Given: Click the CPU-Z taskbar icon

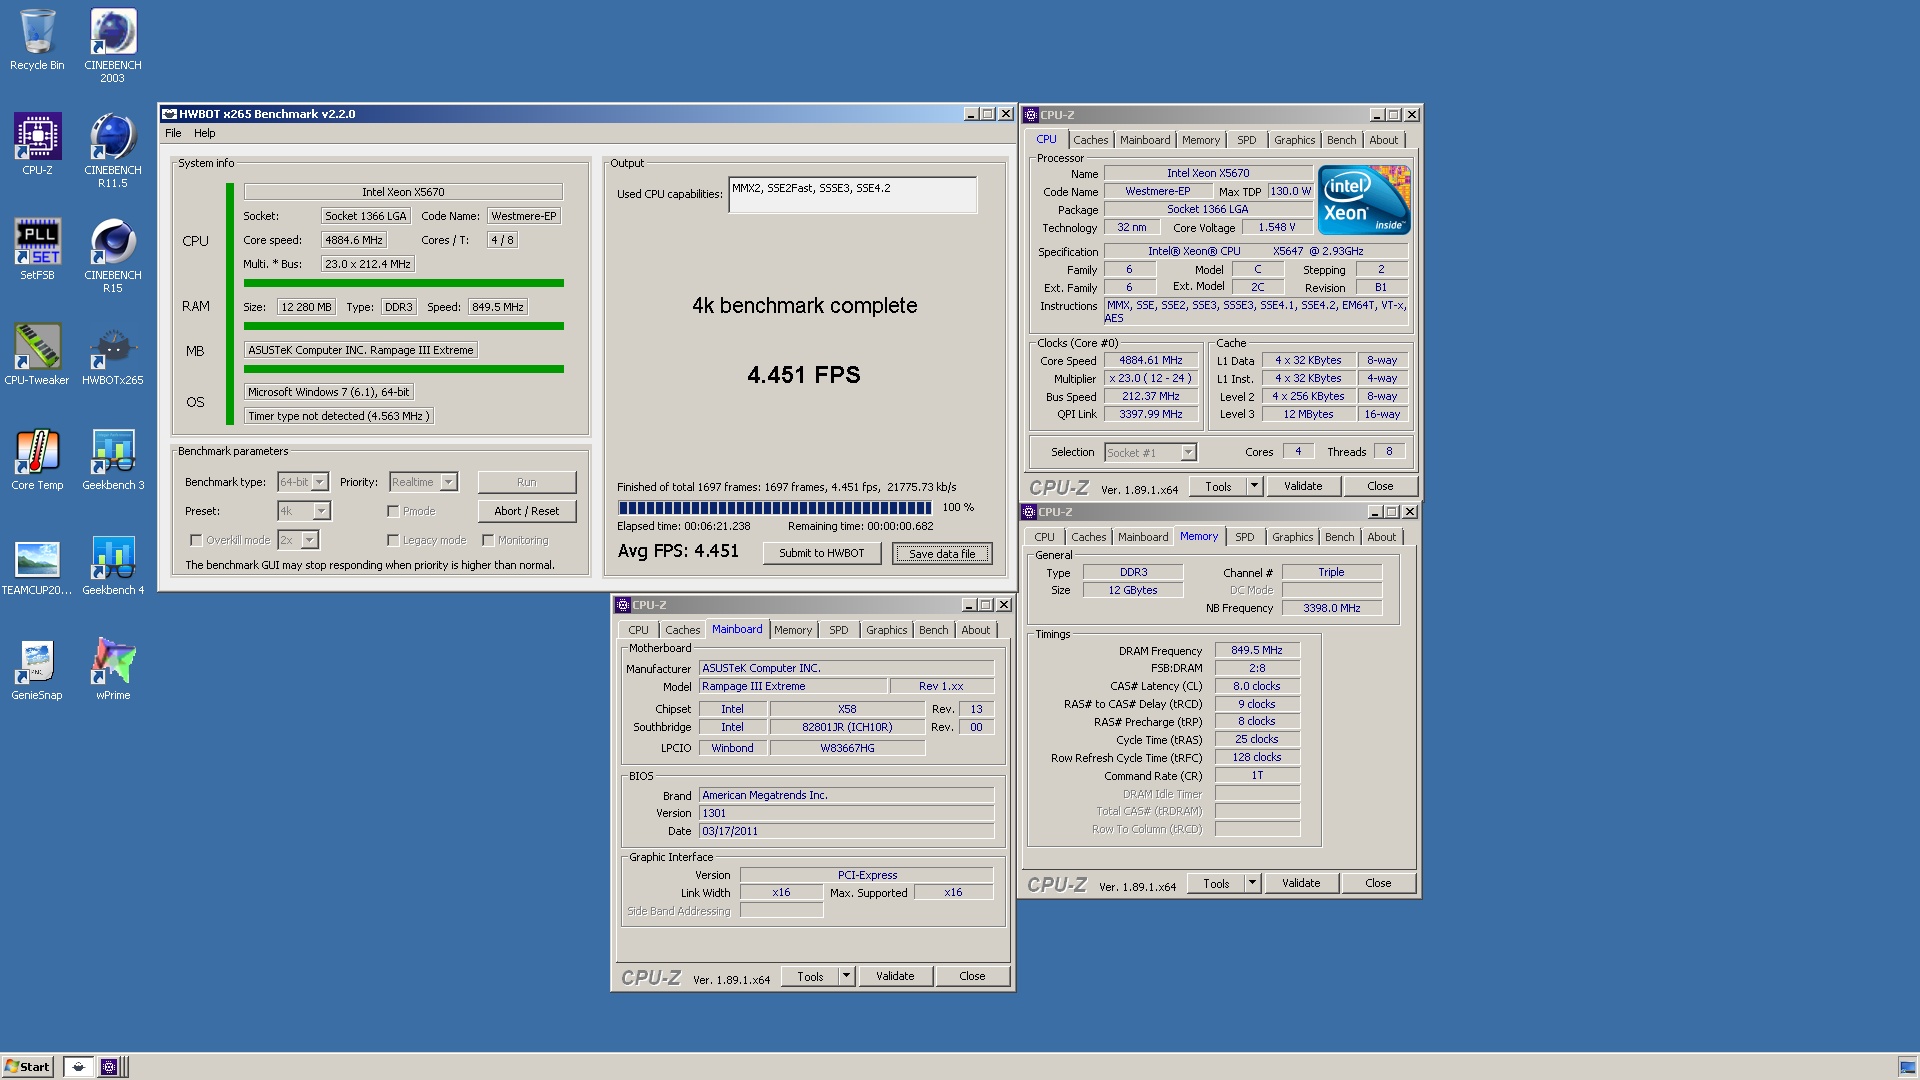Looking at the screenshot, I should (x=109, y=1067).
